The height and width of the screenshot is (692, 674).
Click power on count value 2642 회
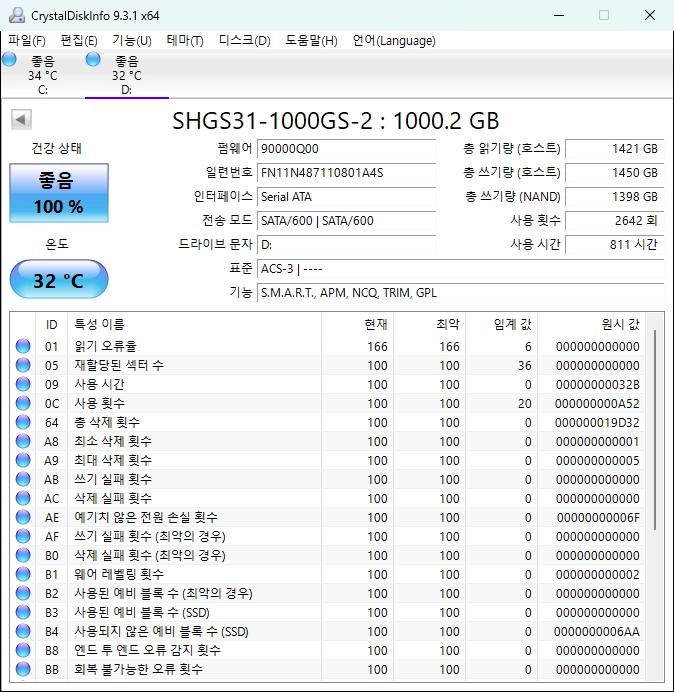click(614, 220)
